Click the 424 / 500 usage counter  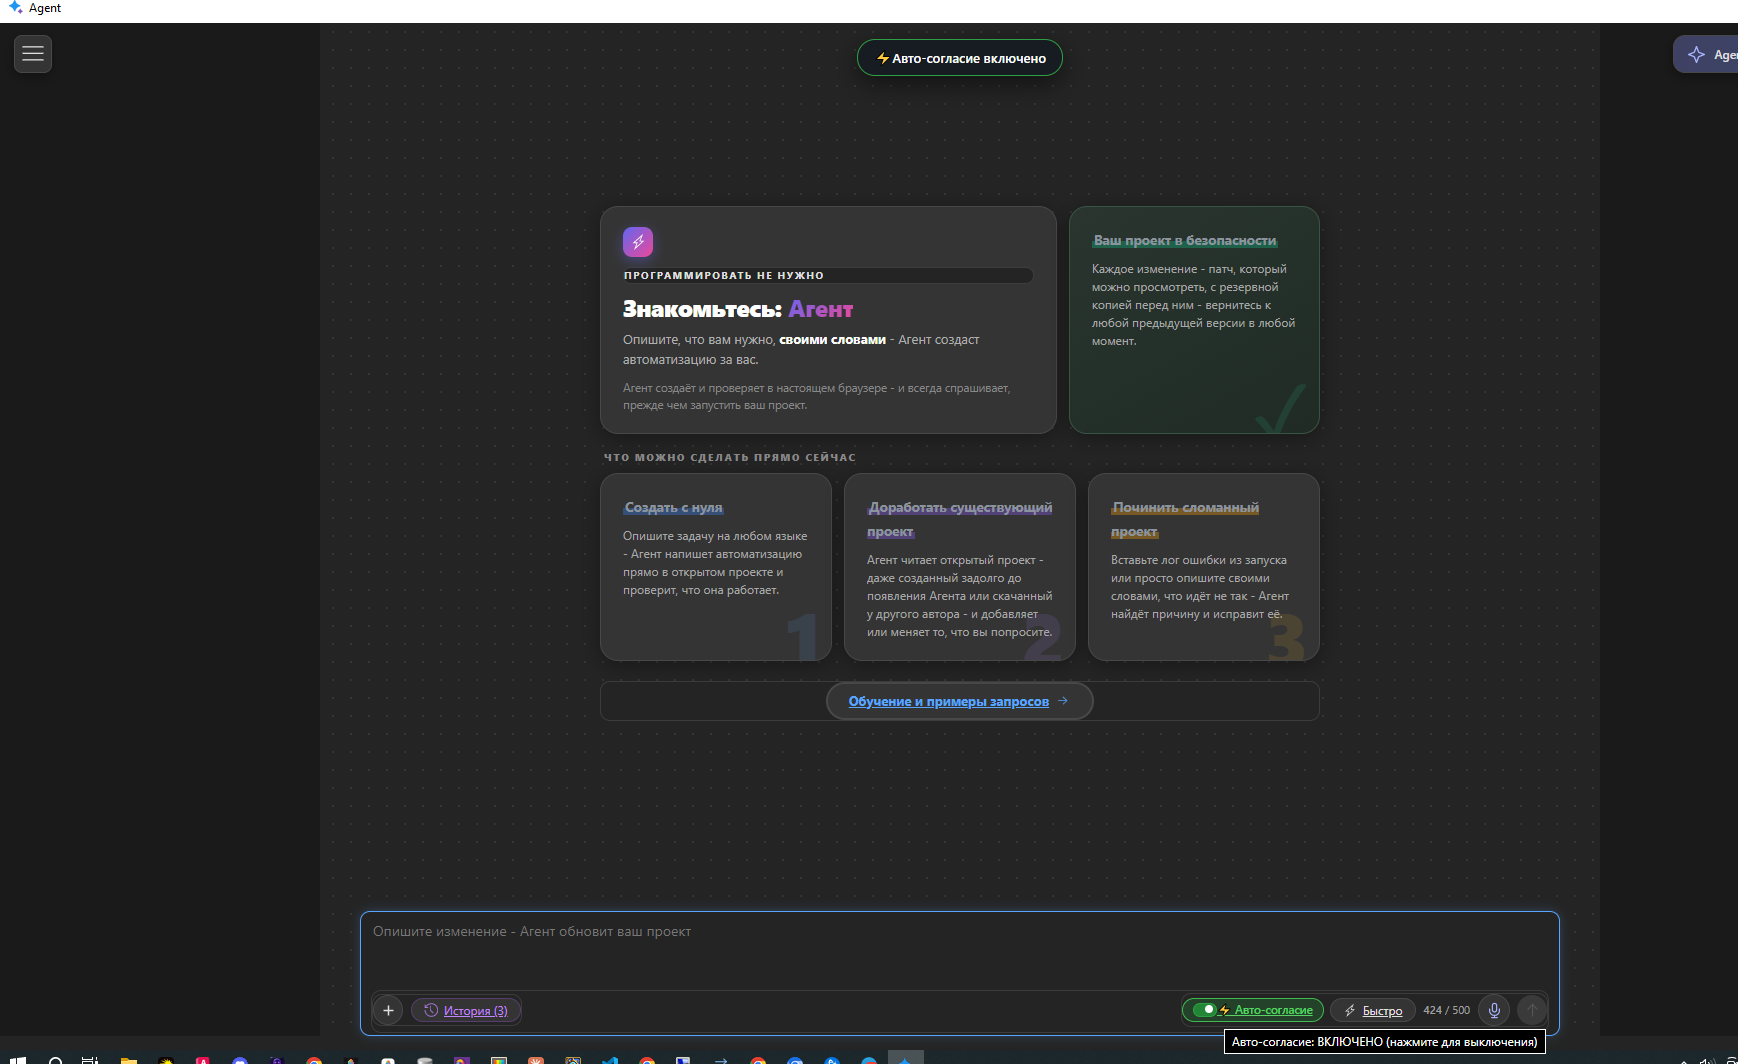[x=1446, y=1010]
